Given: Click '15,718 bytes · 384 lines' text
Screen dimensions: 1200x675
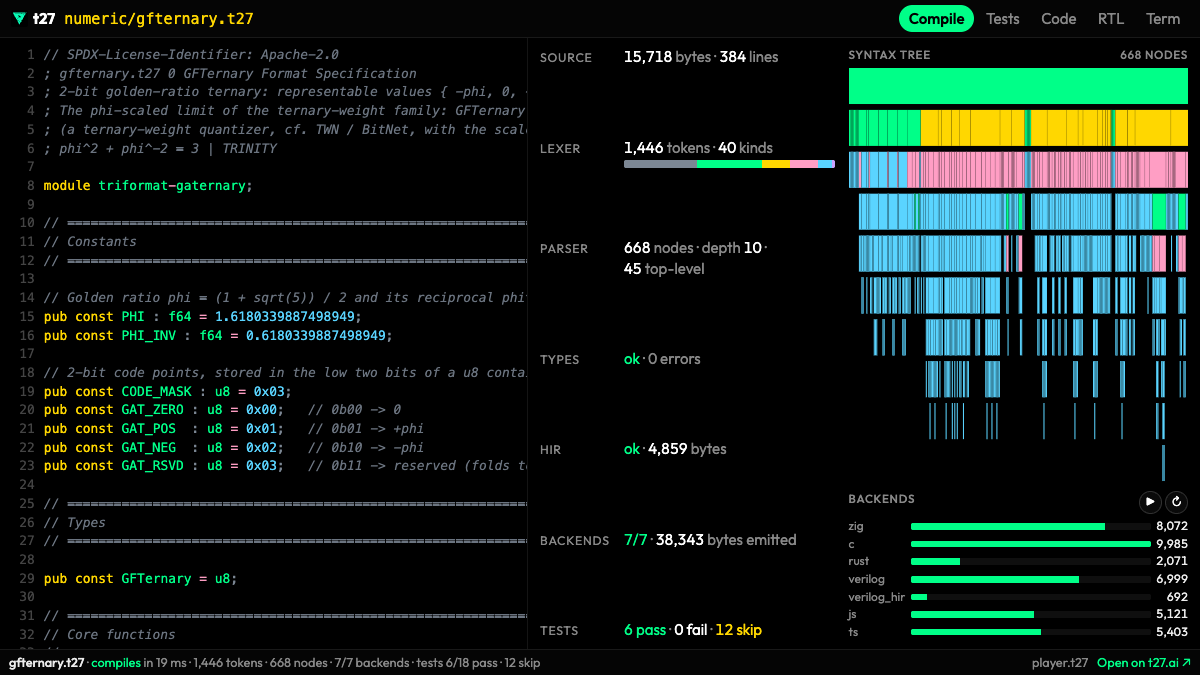Looking at the screenshot, I should (701, 57).
